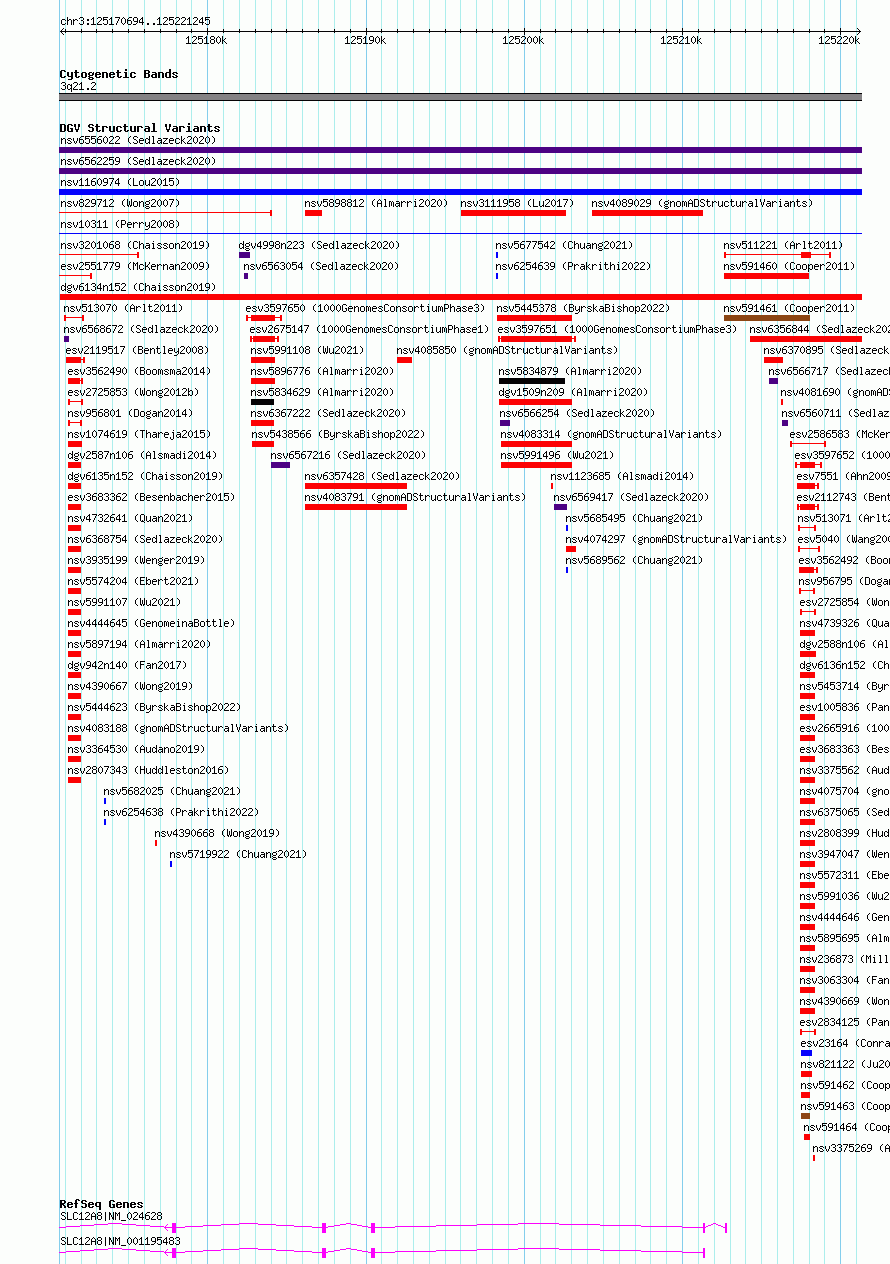
Task: Open the nsv10311 (Perry2008) entry
Action: pos(119,224)
